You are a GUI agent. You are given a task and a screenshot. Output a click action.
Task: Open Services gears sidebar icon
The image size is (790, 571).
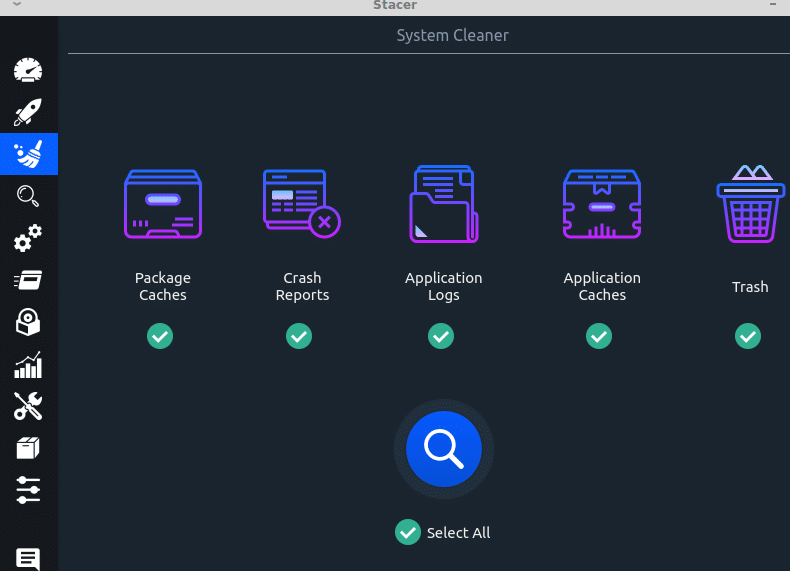pyautogui.click(x=28, y=238)
